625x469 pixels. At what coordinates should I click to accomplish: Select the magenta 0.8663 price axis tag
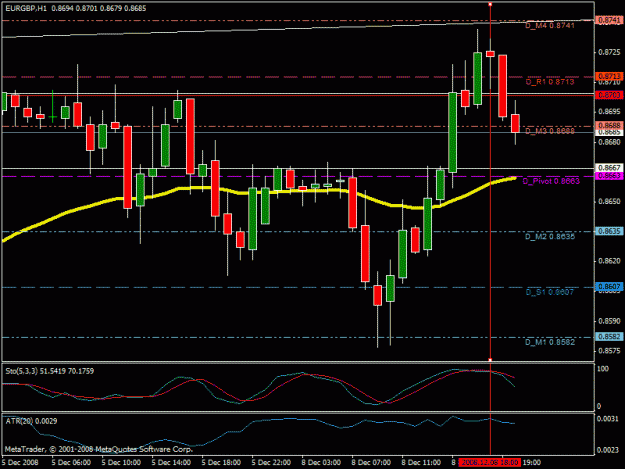609,175
